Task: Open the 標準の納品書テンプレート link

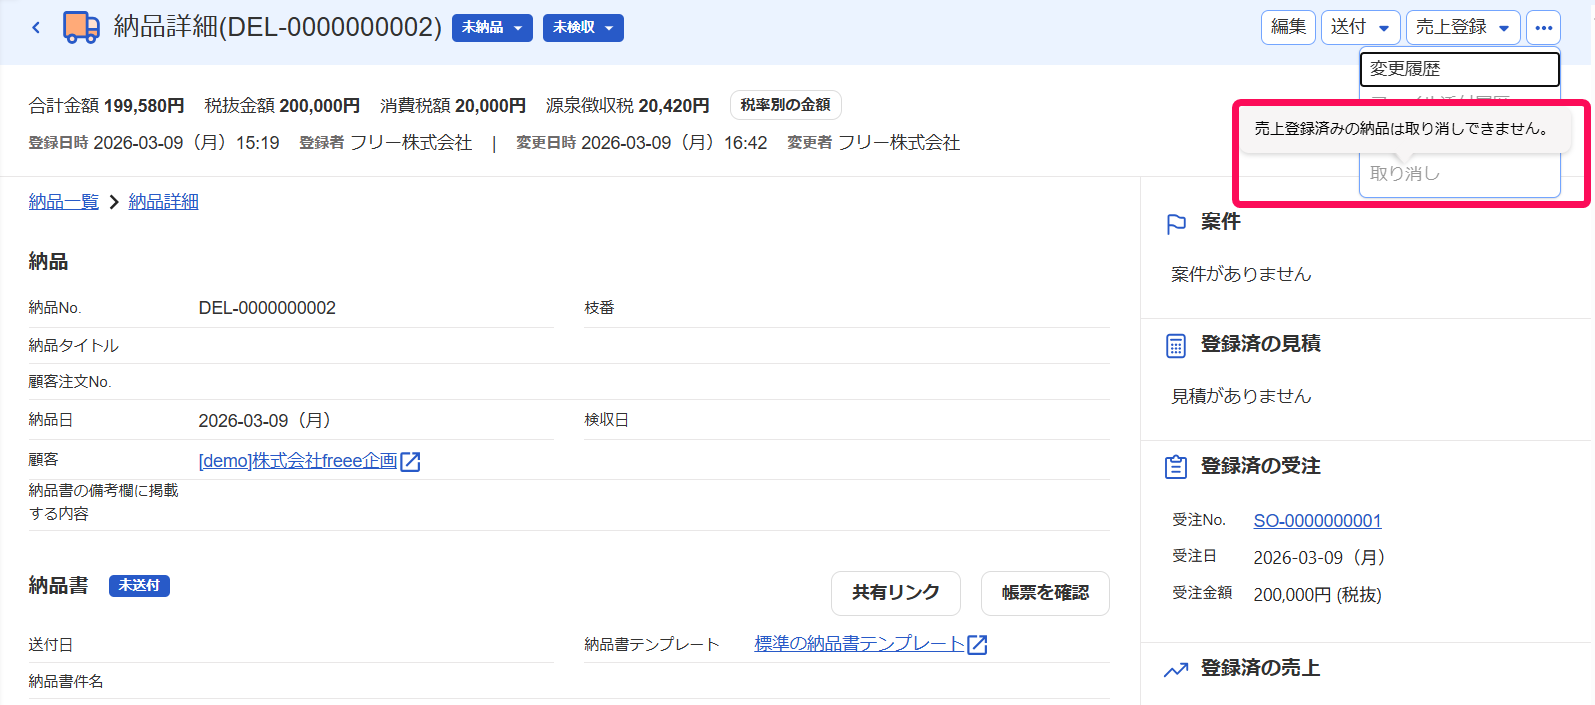Action: (x=860, y=644)
